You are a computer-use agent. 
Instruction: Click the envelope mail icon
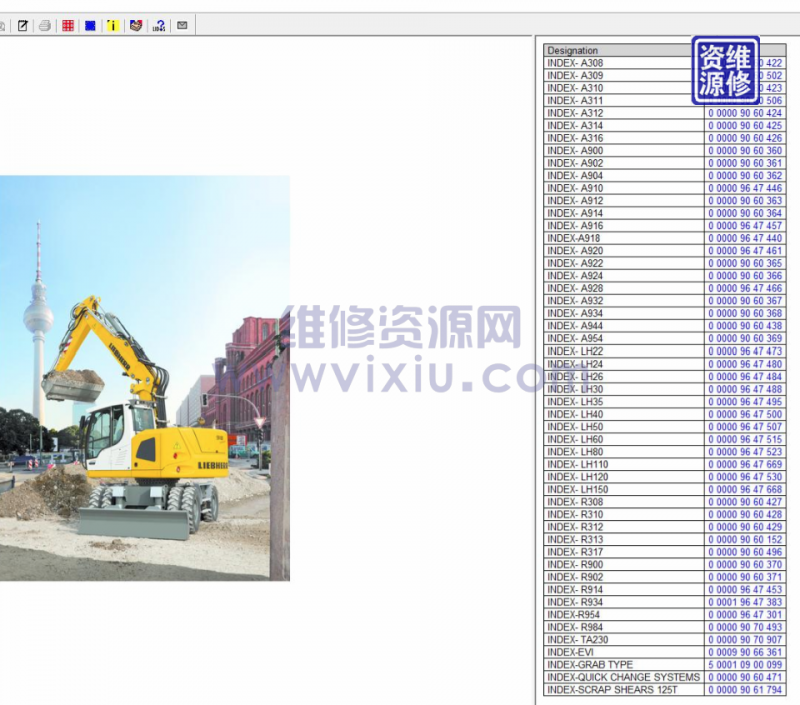182,25
